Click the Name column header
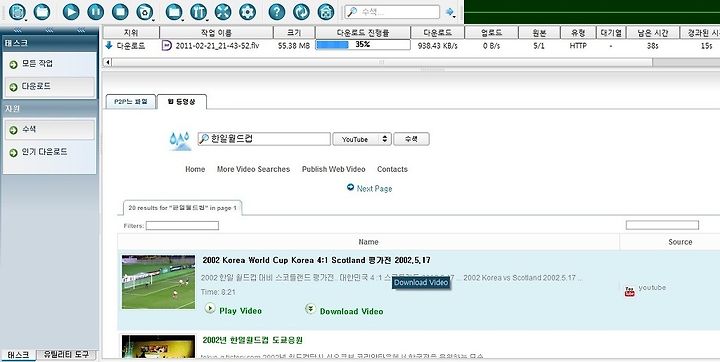 coord(368,242)
